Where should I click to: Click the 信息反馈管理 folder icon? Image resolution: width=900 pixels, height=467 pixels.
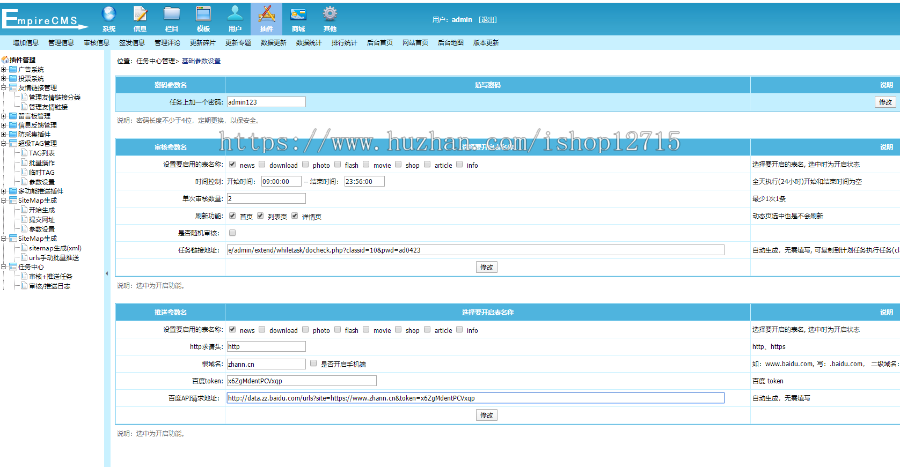(13, 125)
